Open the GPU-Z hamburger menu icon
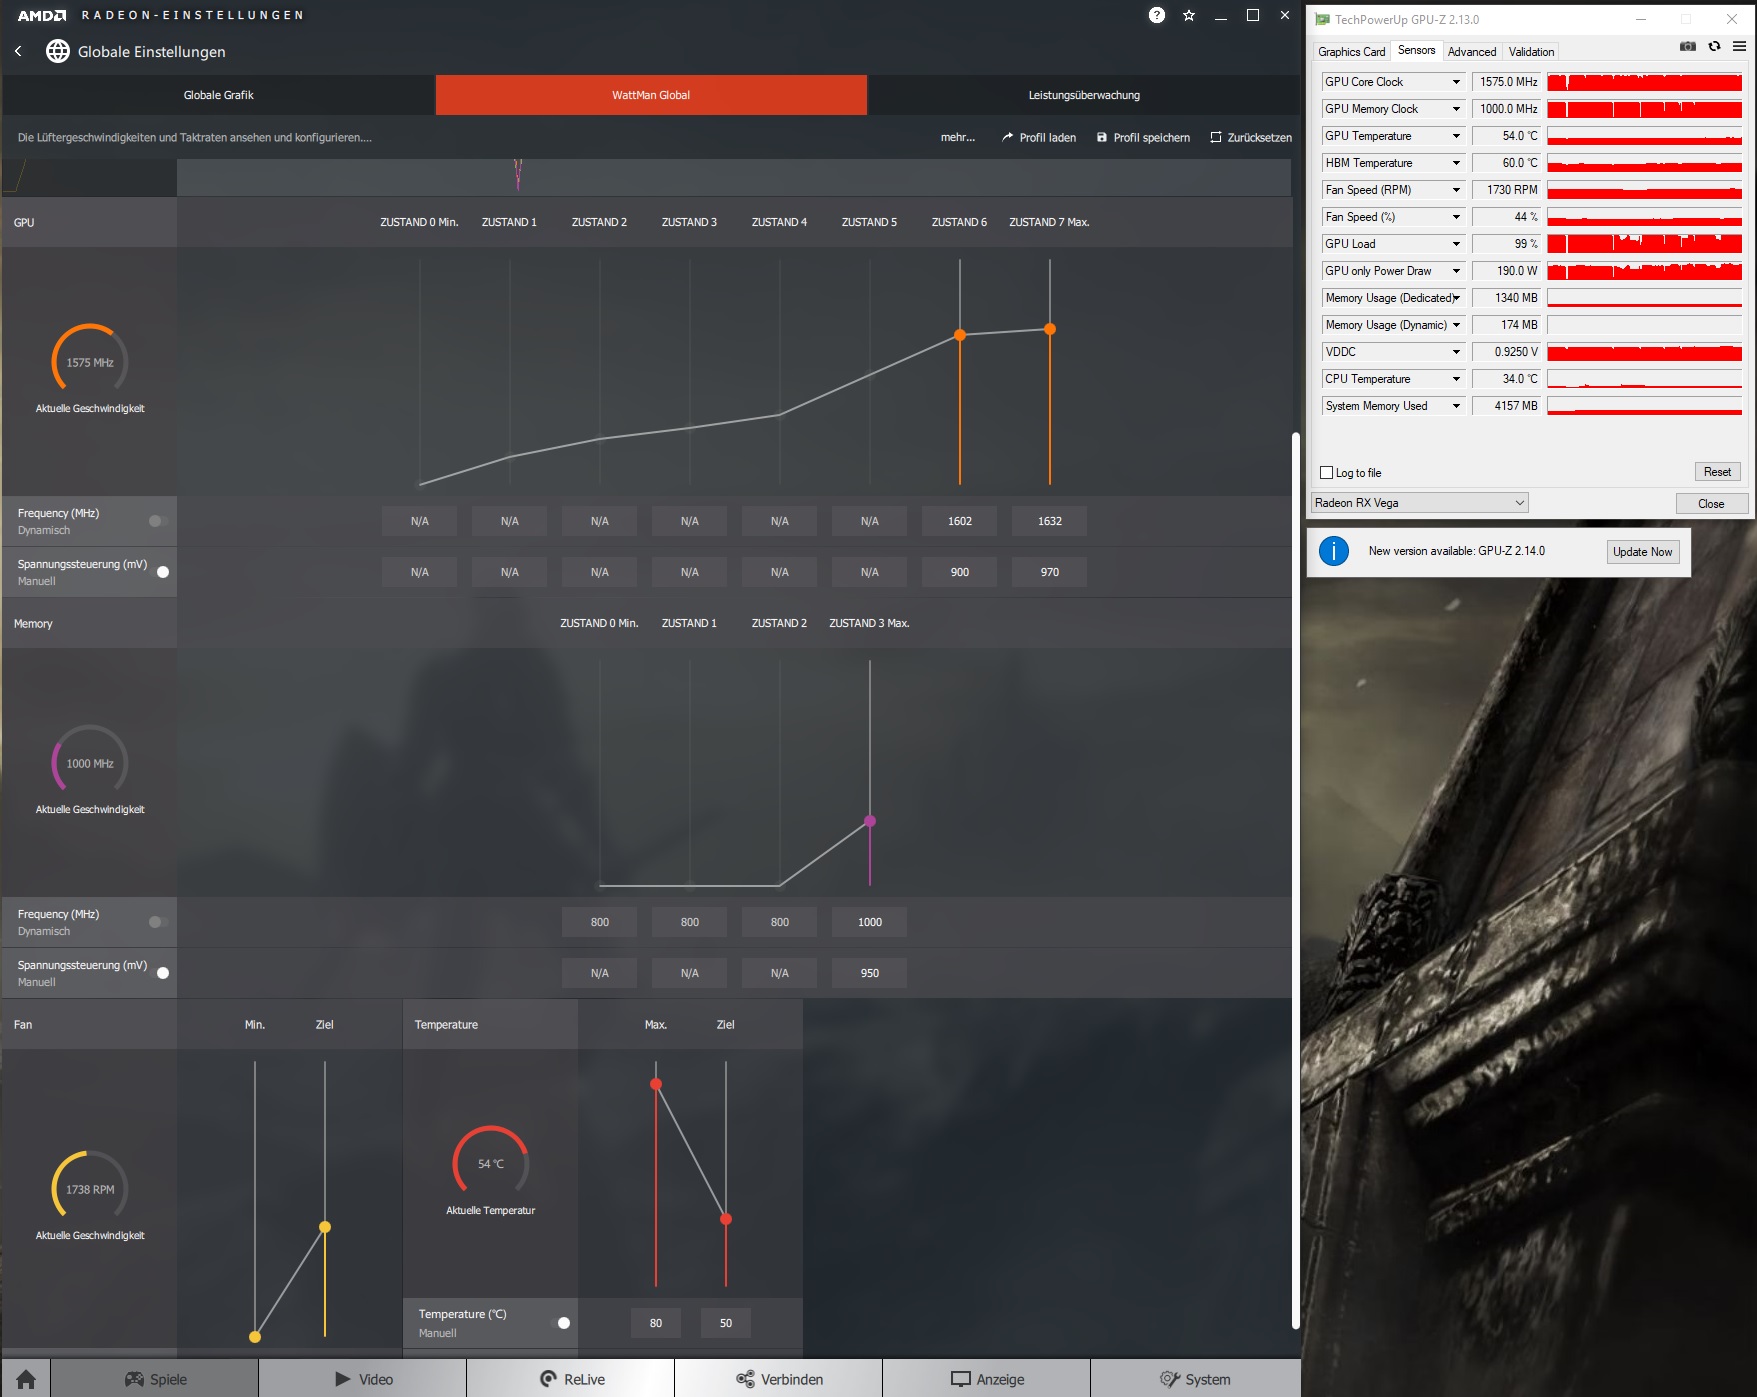This screenshot has width=1757, height=1397. coord(1740,47)
